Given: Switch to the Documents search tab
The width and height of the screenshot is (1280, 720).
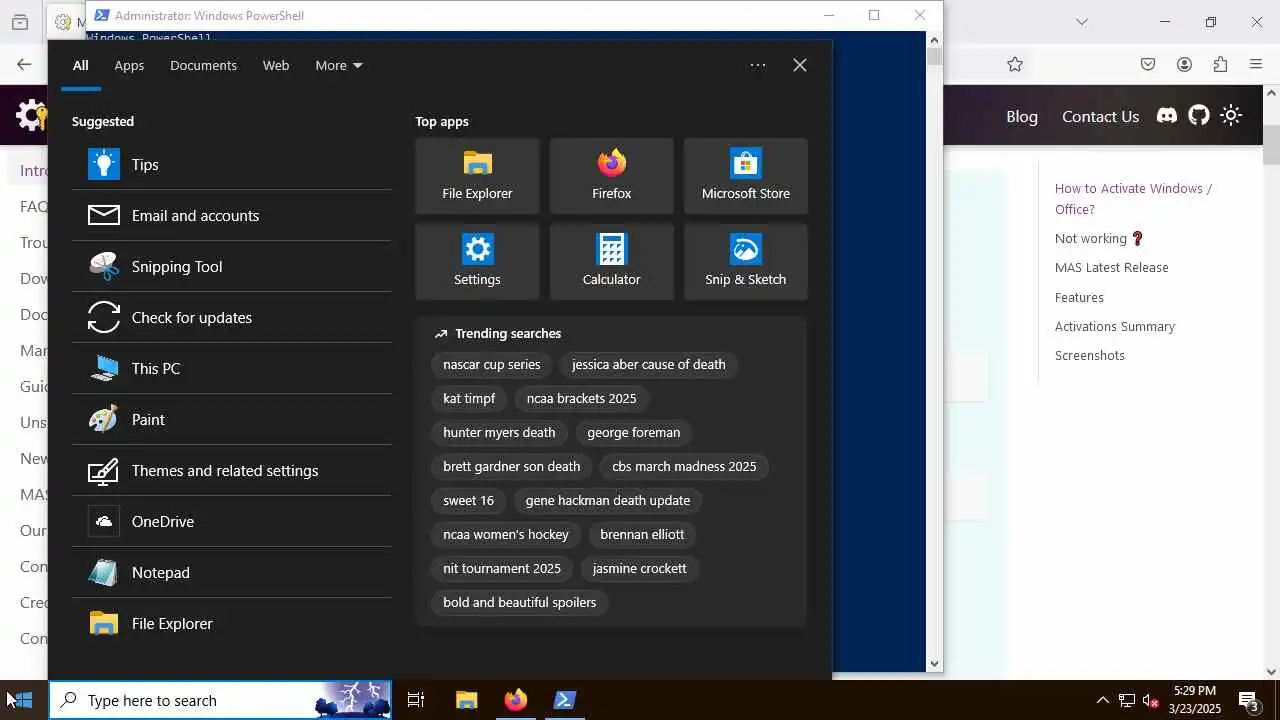Looking at the screenshot, I should tap(203, 65).
